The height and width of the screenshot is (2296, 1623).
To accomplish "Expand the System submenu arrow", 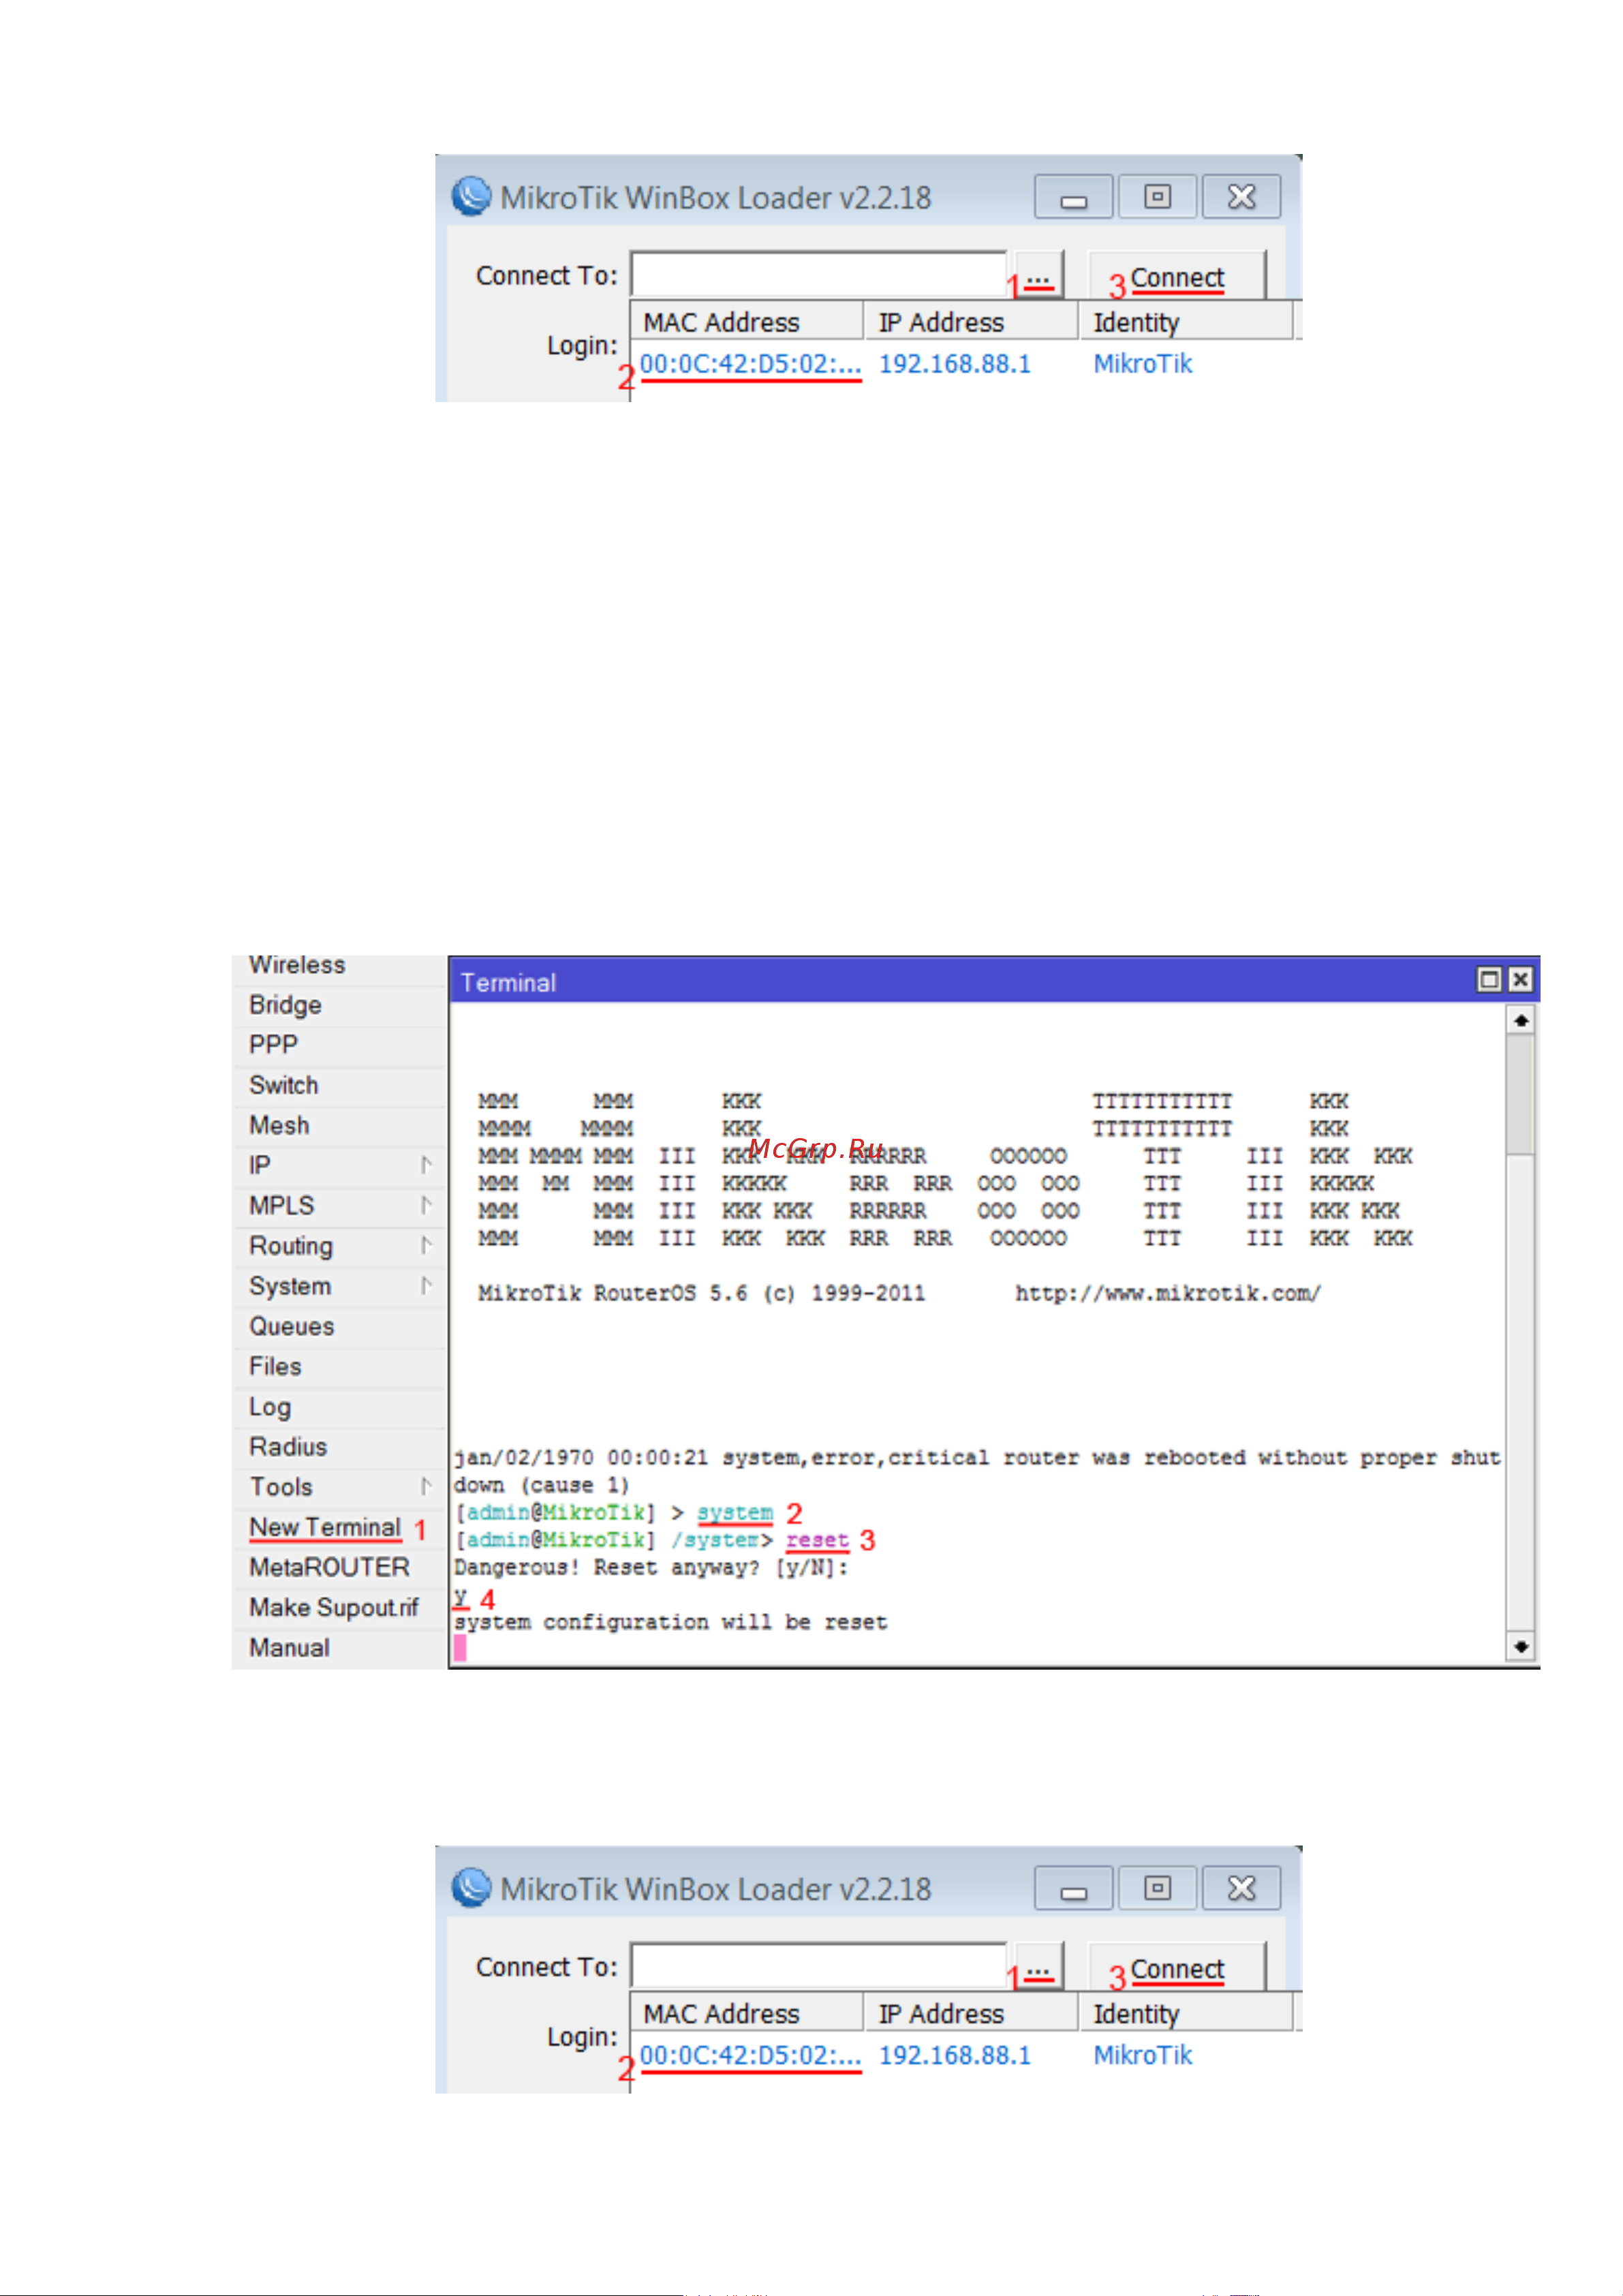I will [x=426, y=1286].
